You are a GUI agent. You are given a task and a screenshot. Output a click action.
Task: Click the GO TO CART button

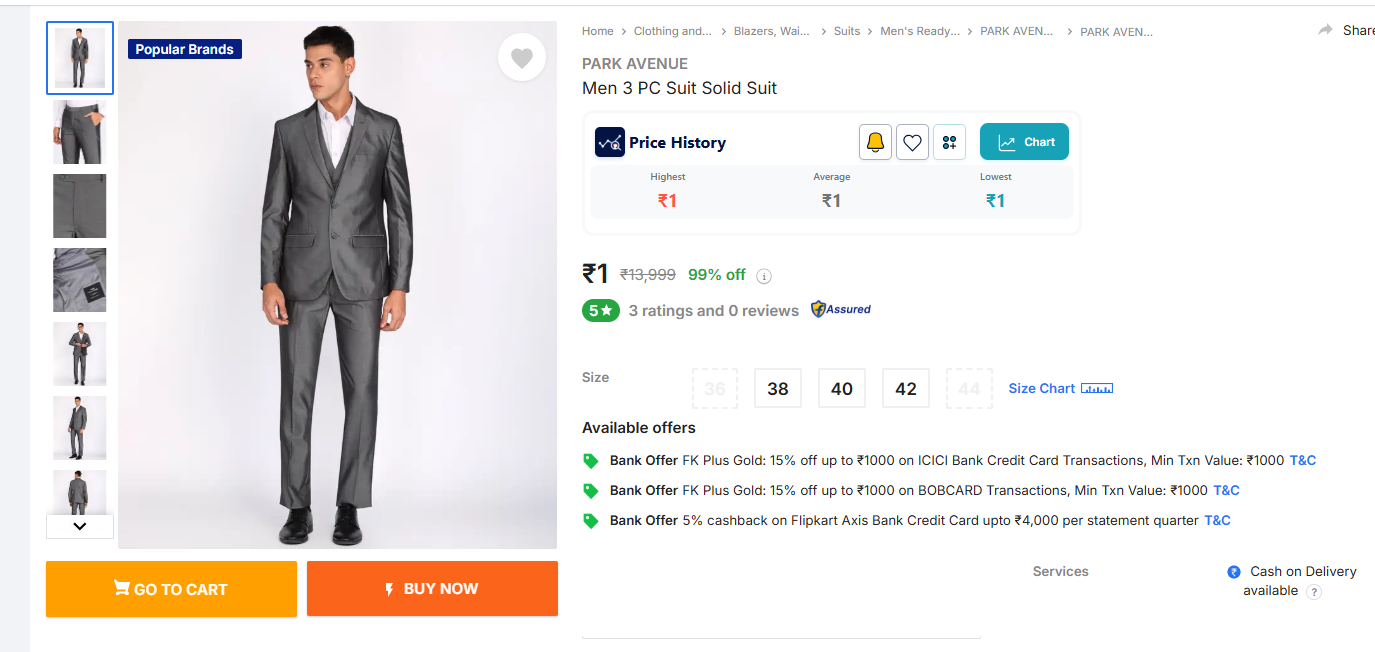(171, 589)
